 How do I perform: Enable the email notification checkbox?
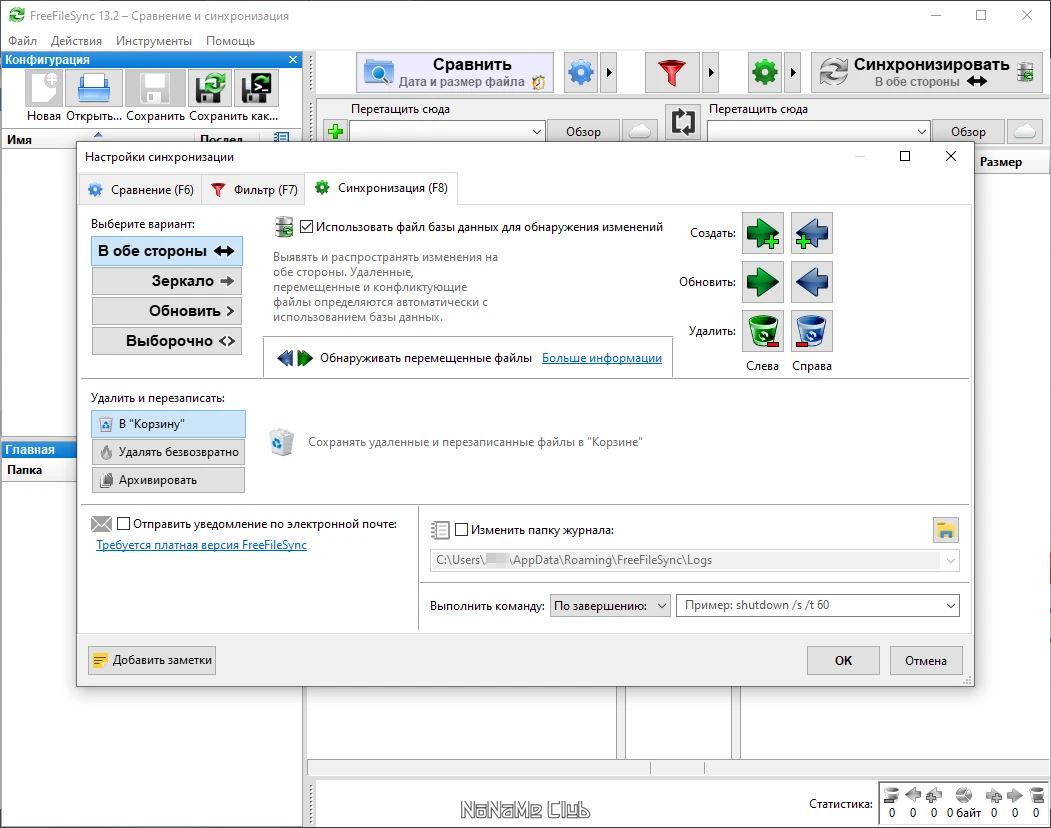point(123,524)
